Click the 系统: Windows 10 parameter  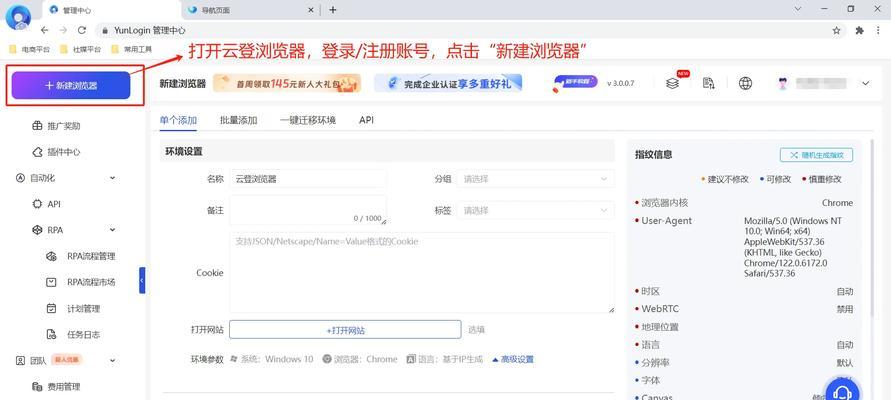click(x=272, y=359)
